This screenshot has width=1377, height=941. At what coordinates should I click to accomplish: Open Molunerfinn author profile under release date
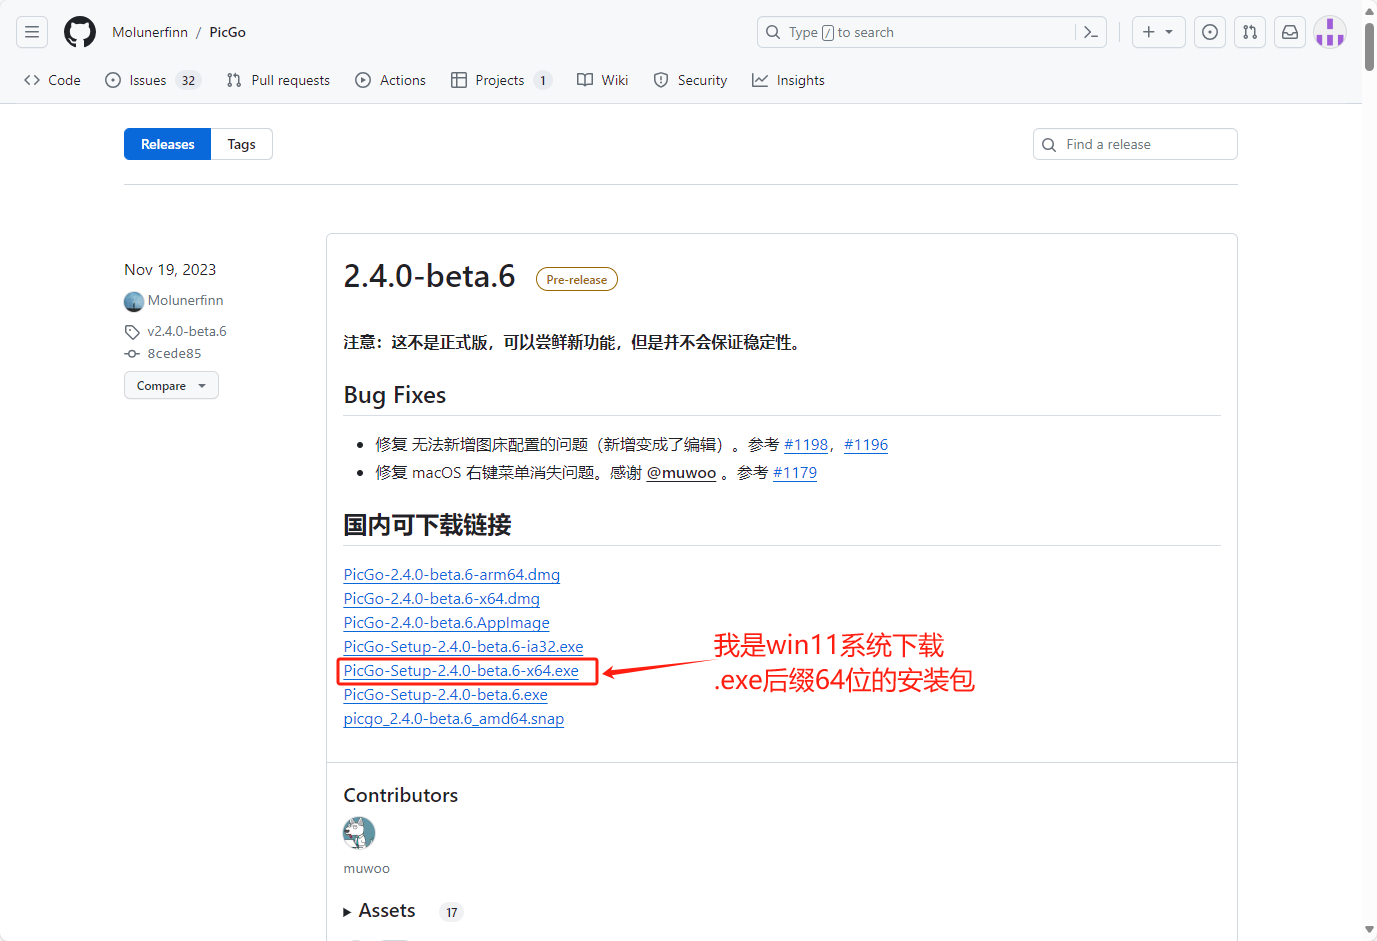(185, 300)
